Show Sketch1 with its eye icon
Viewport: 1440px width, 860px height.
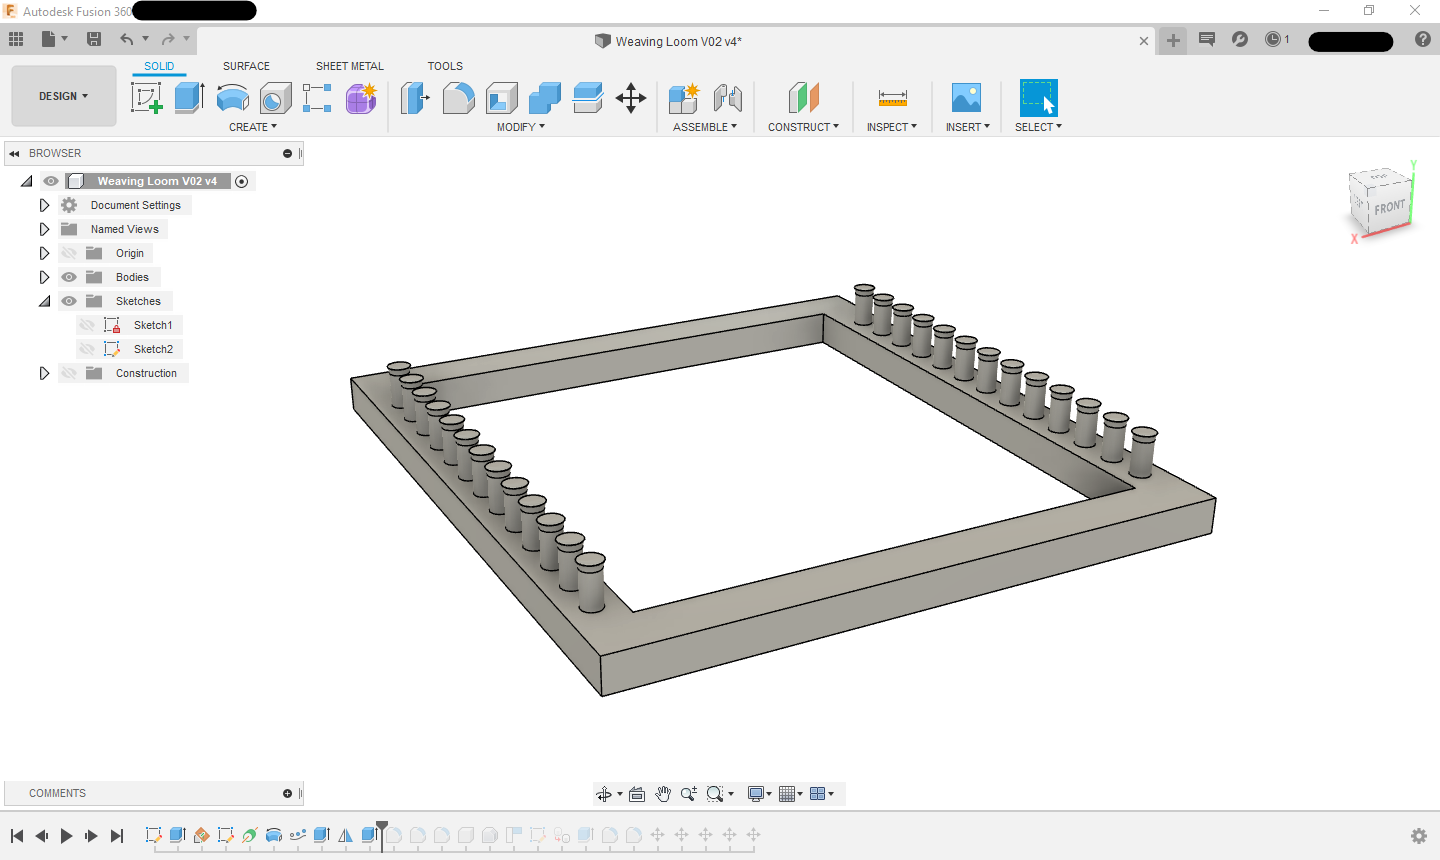tap(87, 325)
